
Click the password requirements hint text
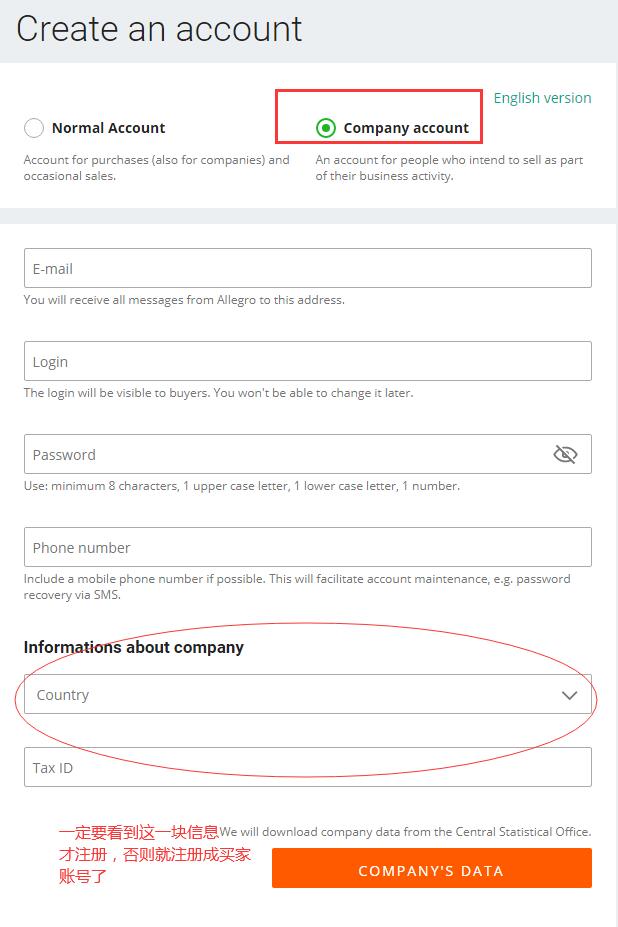tap(242, 486)
